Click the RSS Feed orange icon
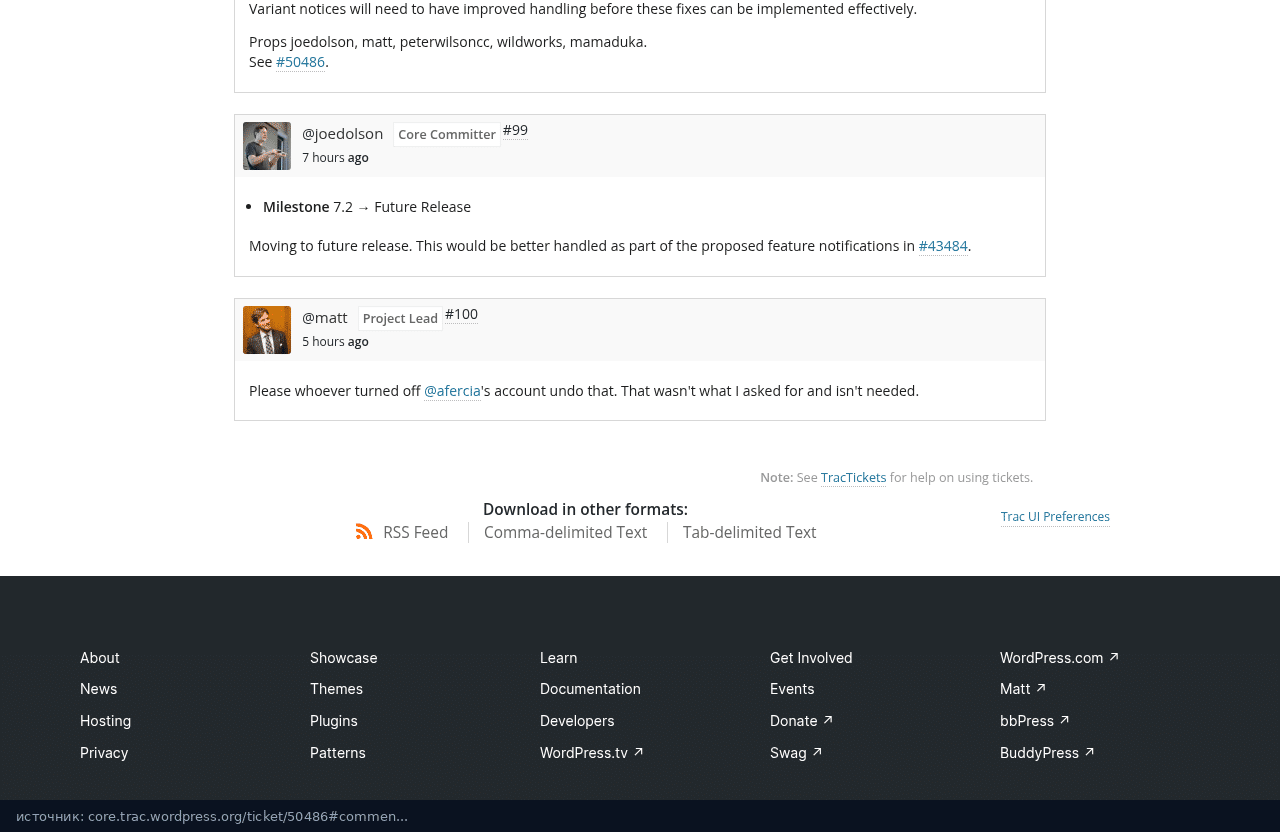This screenshot has width=1280, height=832. pos(364,532)
